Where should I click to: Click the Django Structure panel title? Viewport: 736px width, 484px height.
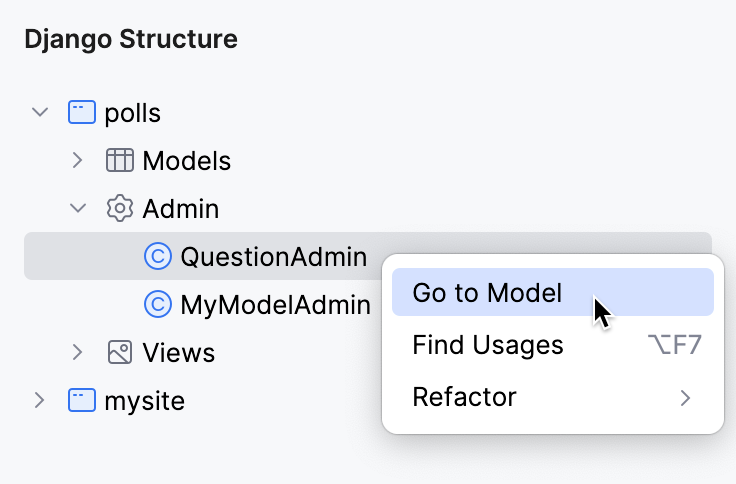(x=131, y=40)
